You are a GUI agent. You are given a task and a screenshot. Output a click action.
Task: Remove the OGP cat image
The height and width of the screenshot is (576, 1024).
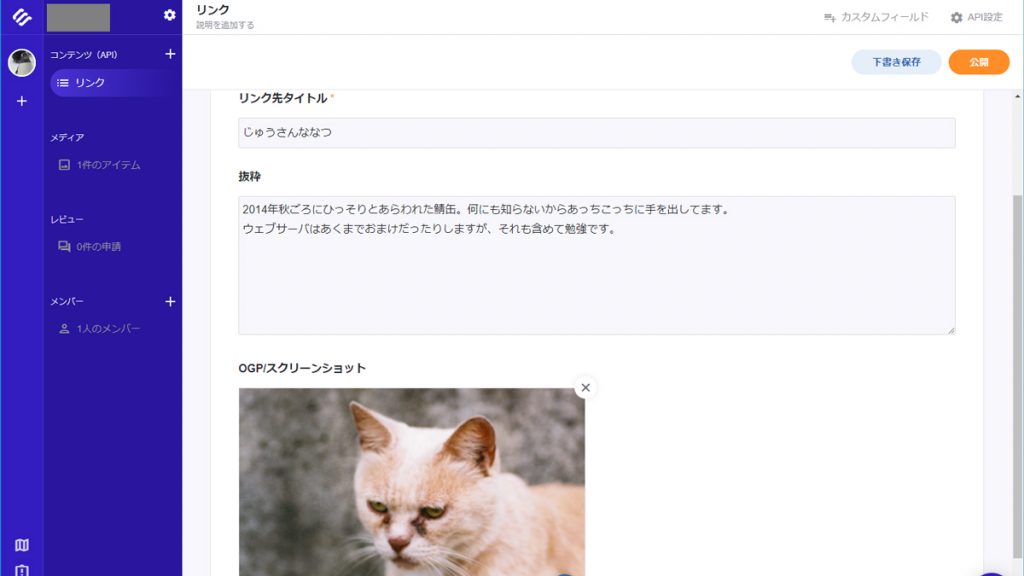pyautogui.click(x=585, y=388)
